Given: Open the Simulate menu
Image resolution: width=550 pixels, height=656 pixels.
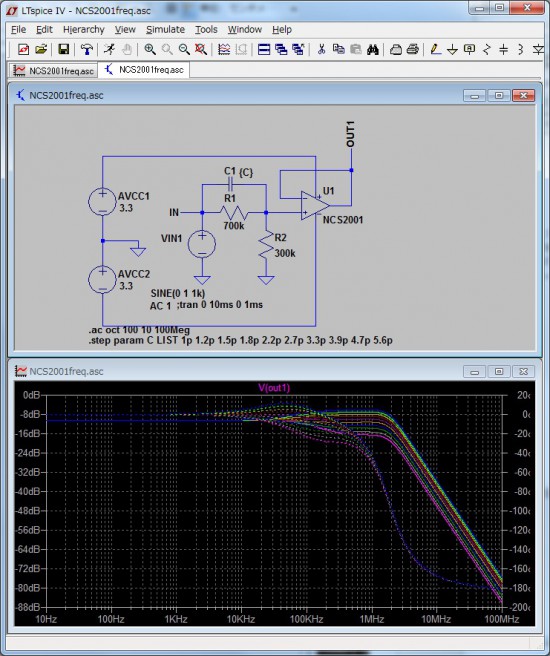Looking at the screenshot, I should (165, 30).
